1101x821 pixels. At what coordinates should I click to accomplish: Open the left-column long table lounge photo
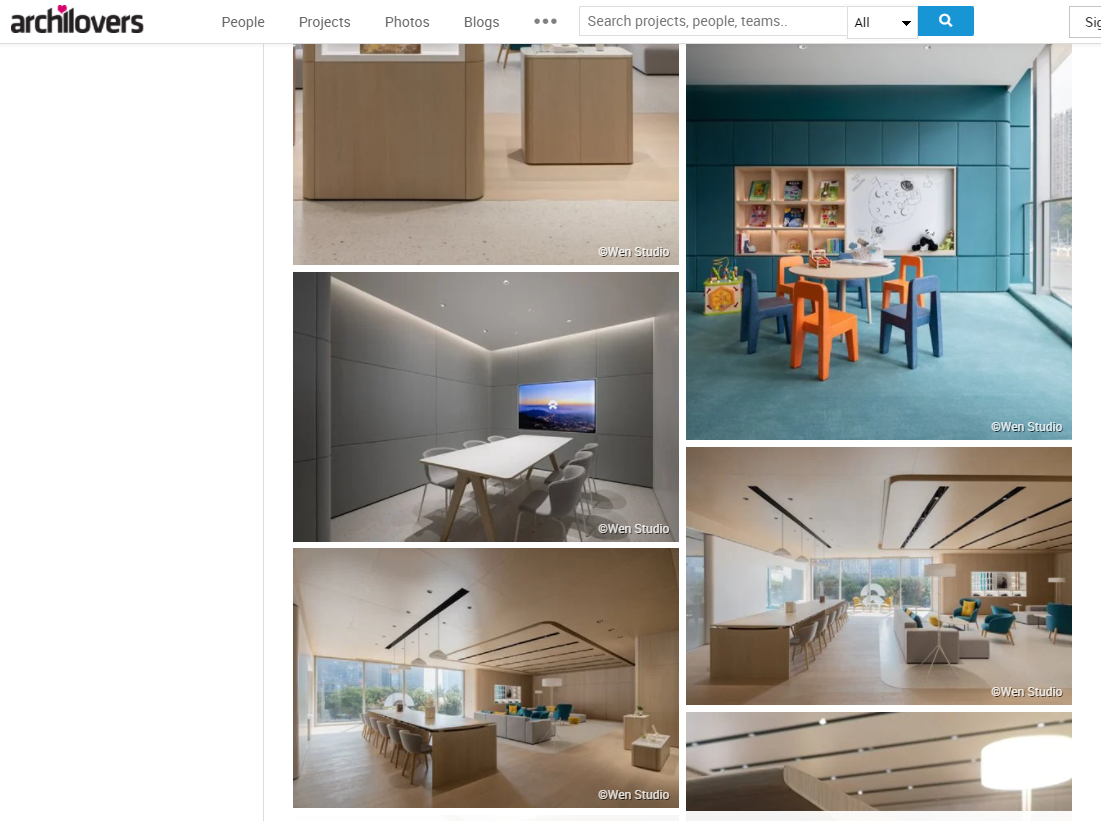tap(485, 677)
